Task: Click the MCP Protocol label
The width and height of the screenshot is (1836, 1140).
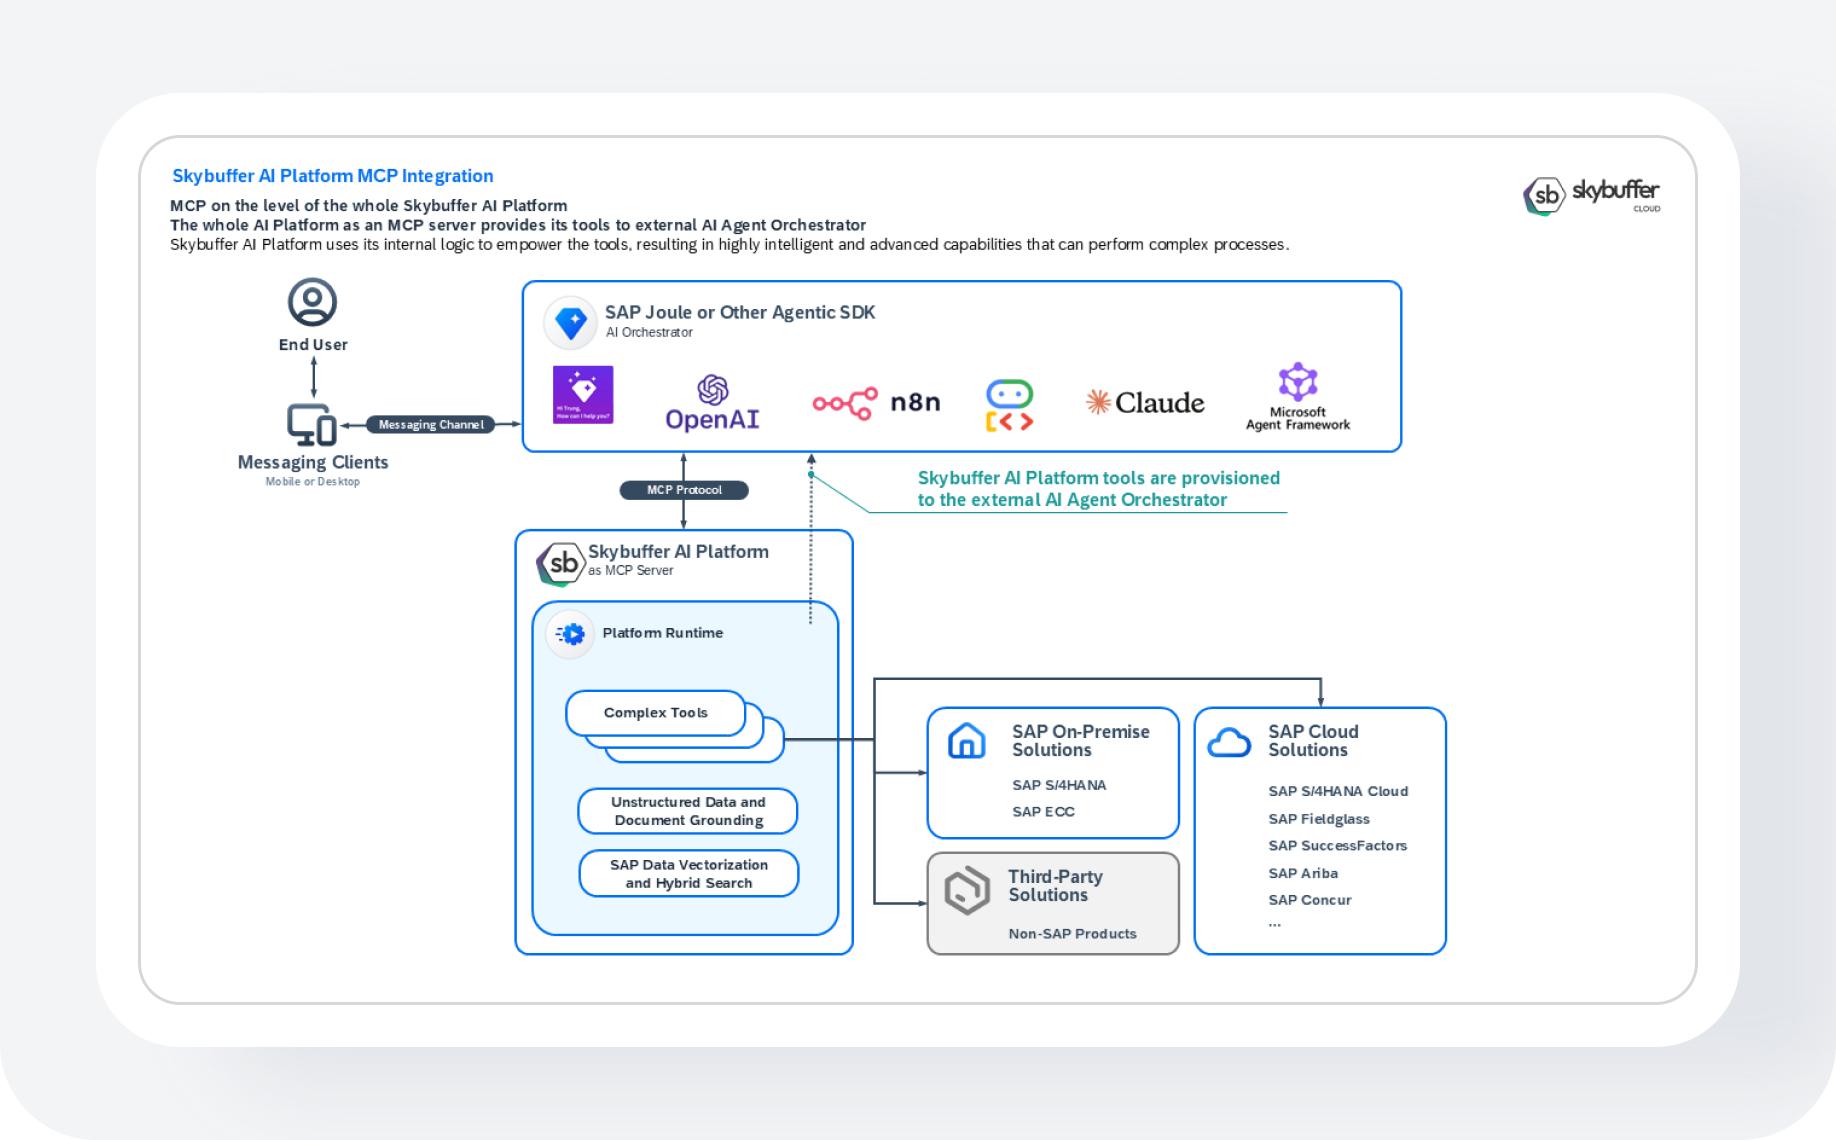Action: [684, 490]
